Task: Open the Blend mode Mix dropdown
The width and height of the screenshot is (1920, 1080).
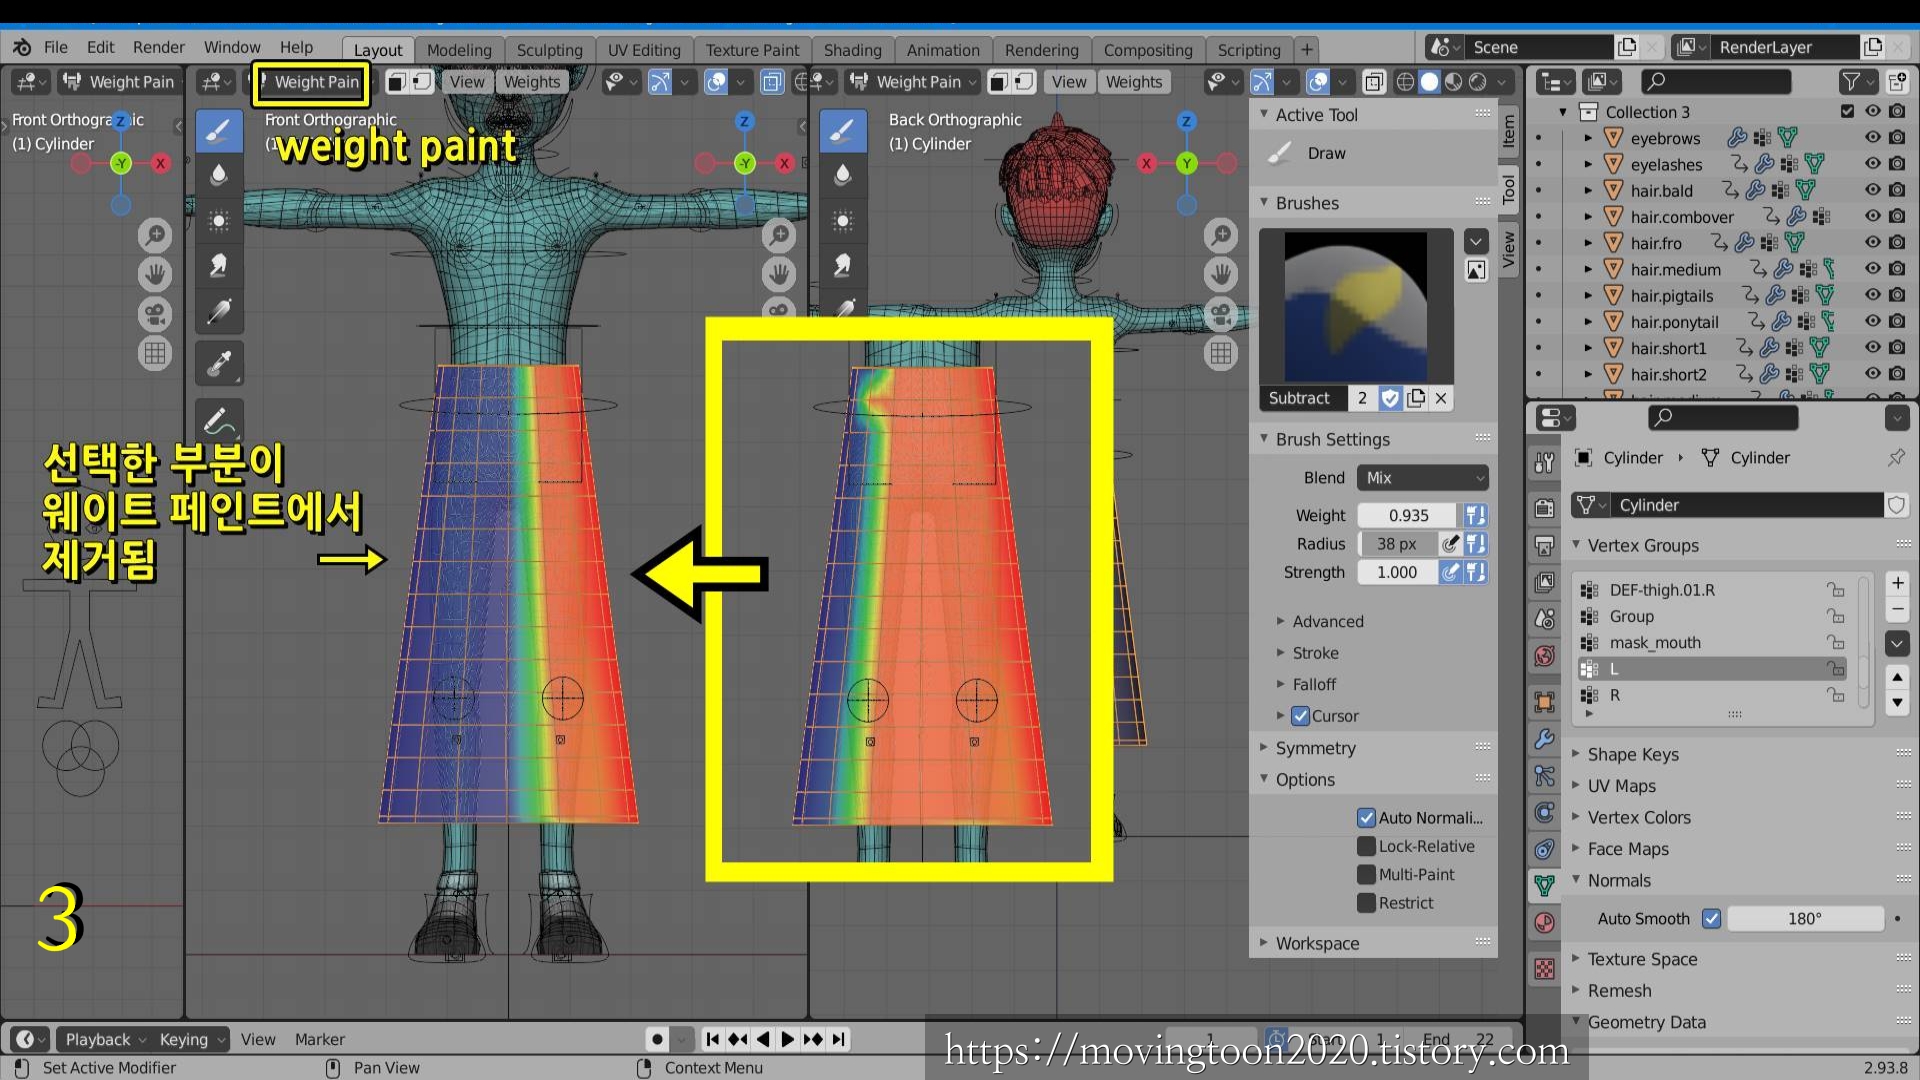Action: pos(1422,478)
